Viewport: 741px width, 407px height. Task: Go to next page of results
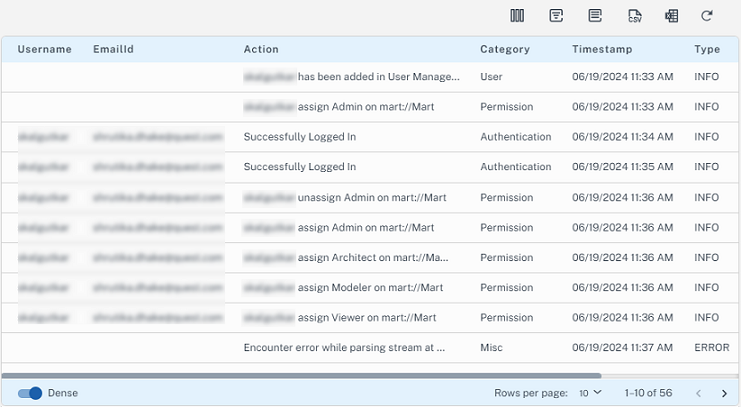pyautogui.click(x=725, y=393)
